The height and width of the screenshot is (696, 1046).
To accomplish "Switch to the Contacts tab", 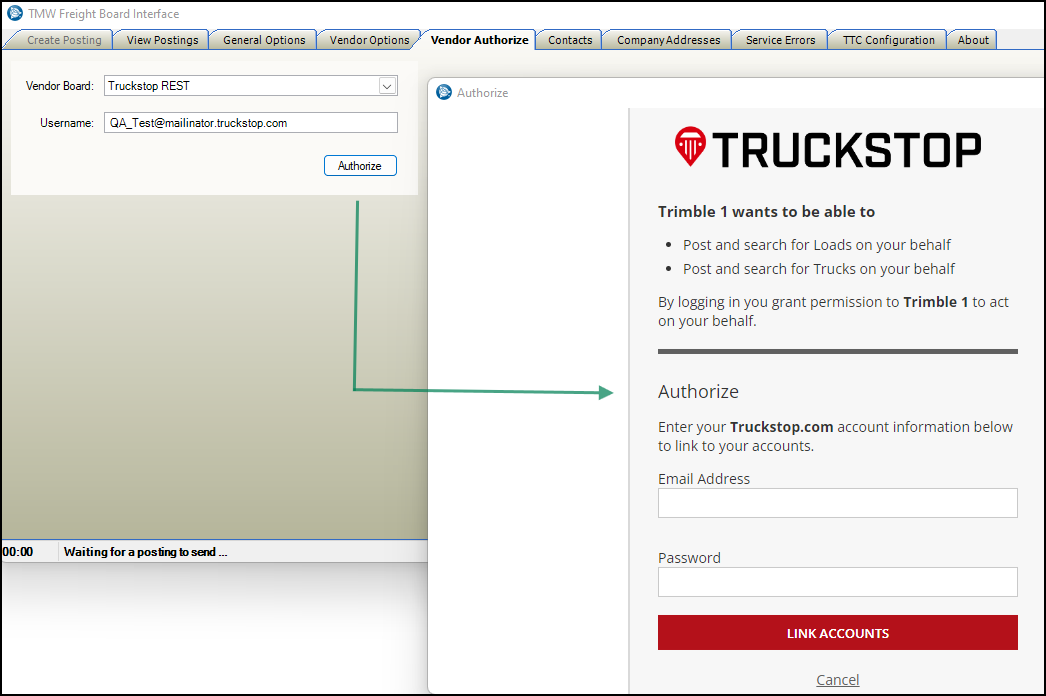I will click(x=568, y=39).
